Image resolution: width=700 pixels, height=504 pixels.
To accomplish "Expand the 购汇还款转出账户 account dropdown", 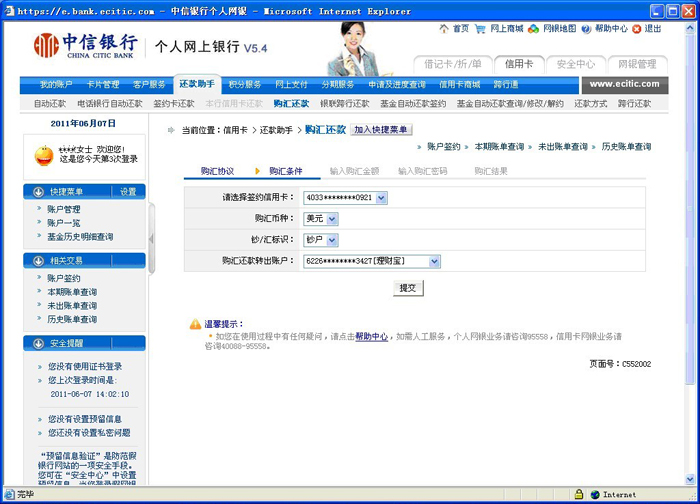I will (434, 261).
